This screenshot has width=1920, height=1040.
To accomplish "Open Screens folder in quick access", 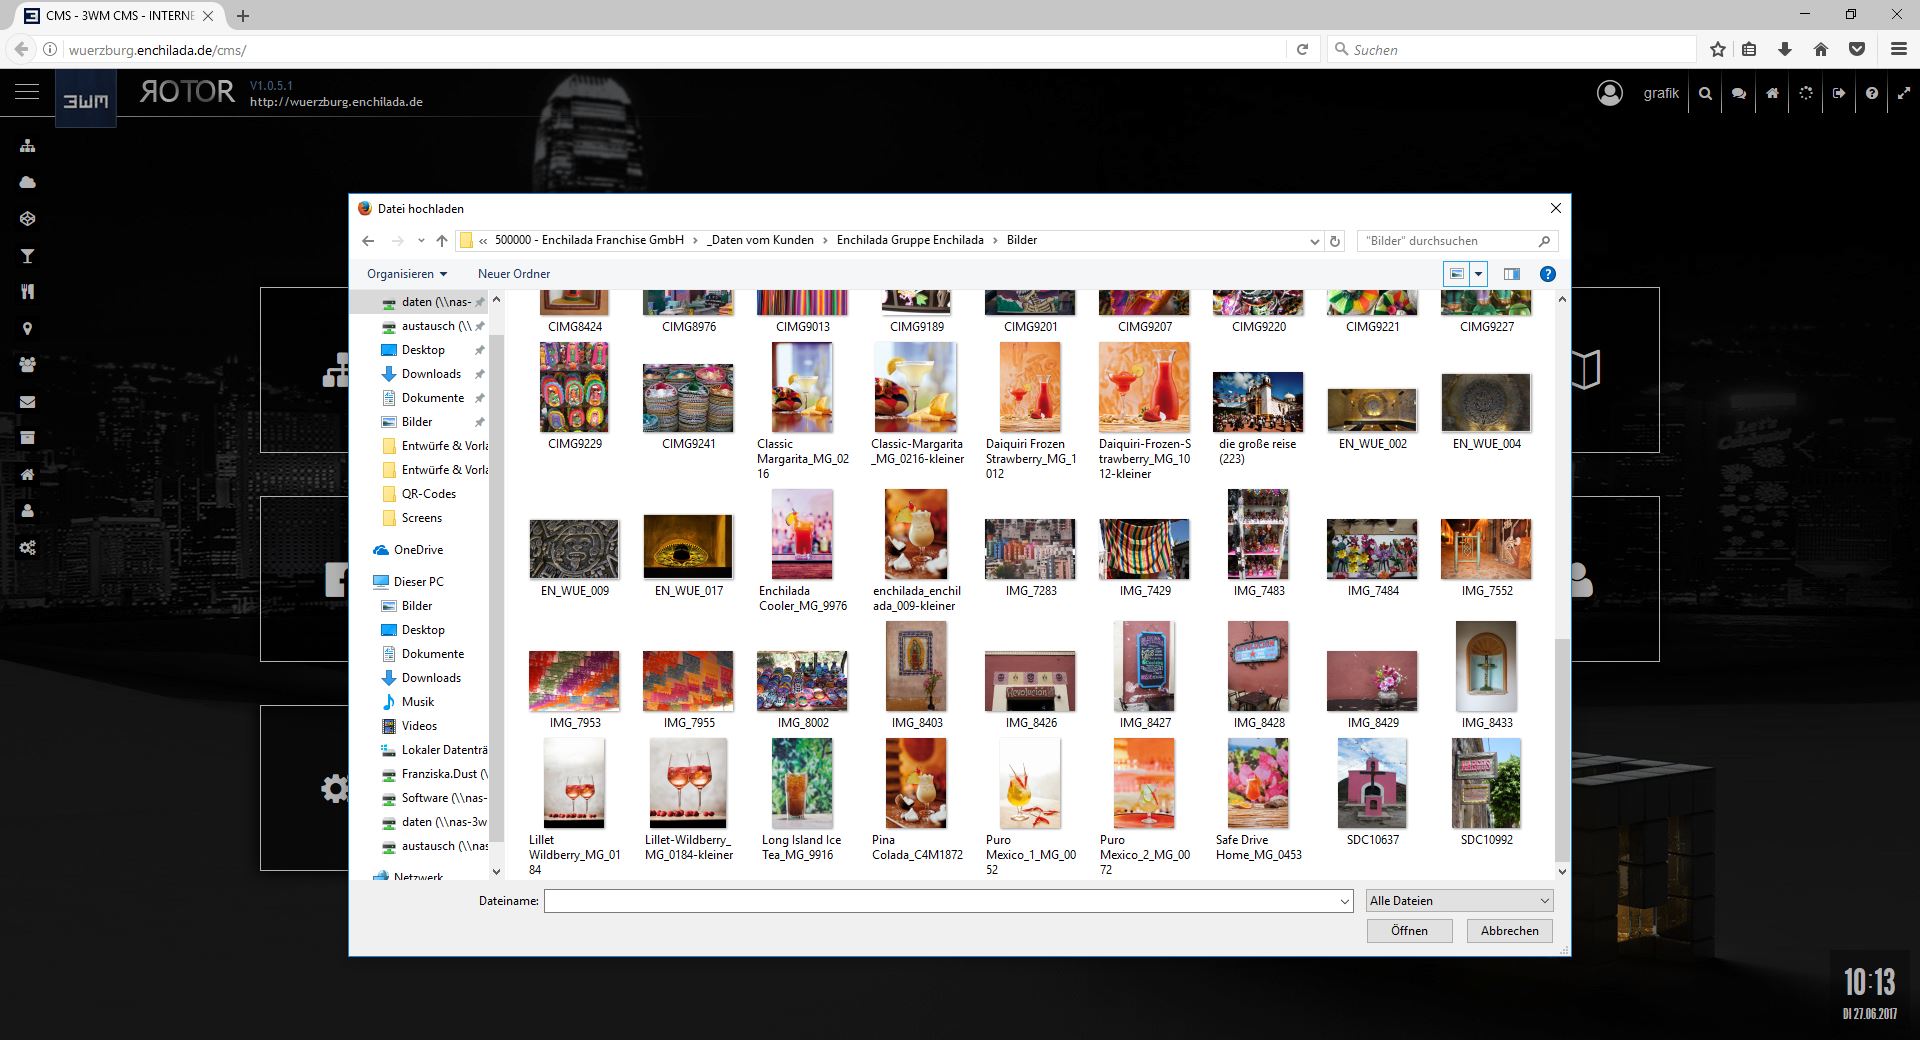I will pos(422,518).
